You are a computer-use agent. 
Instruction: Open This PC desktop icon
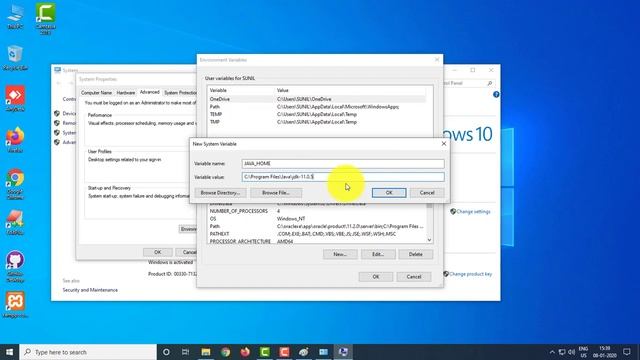[15, 16]
